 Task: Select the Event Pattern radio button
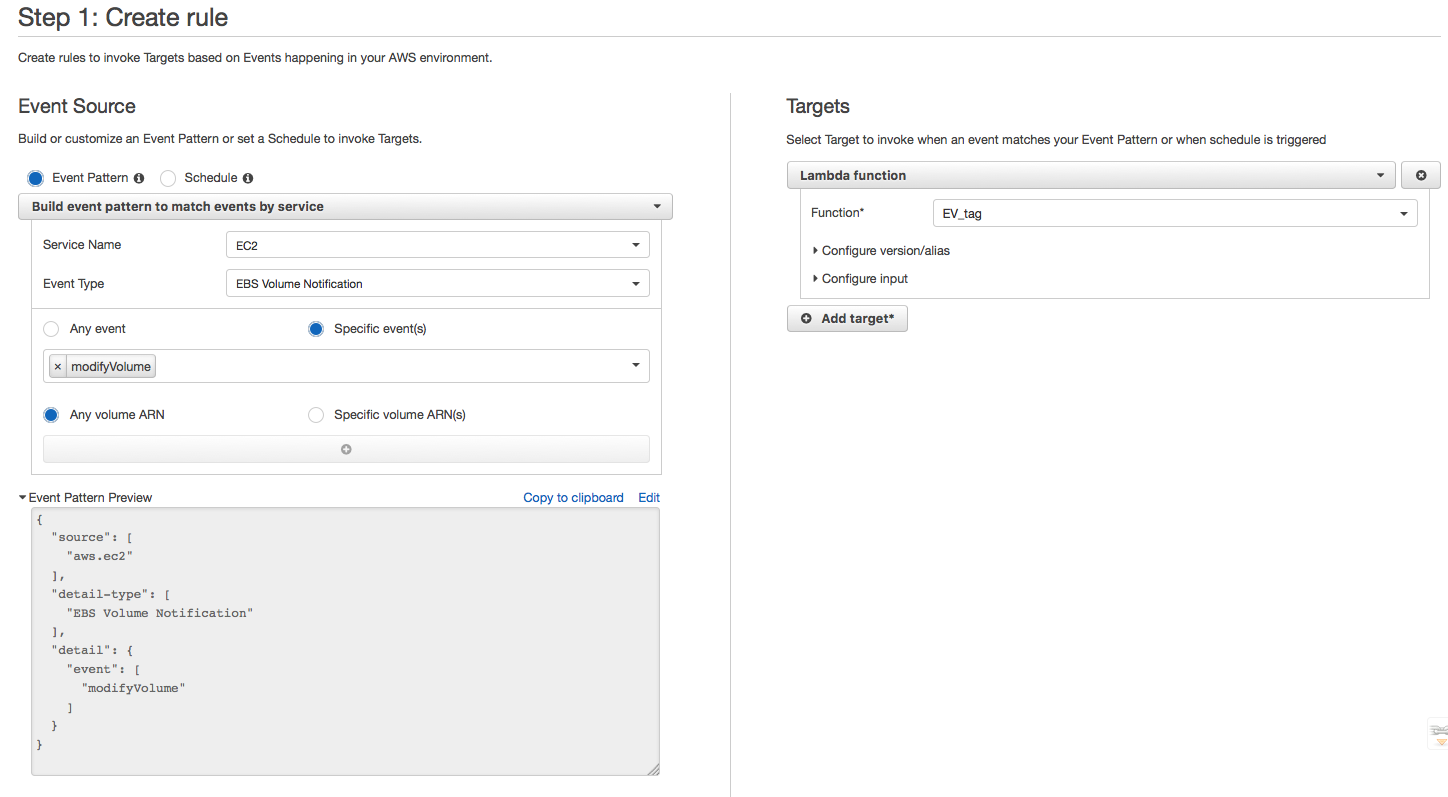point(36,178)
